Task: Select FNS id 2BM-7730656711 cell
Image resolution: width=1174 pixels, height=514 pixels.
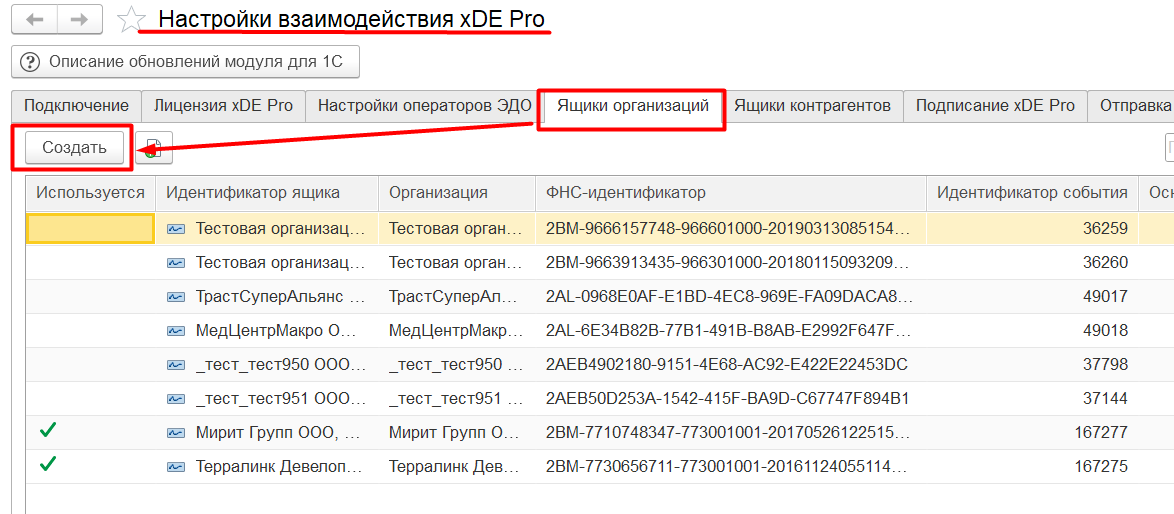Action: pyautogui.click(x=731, y=467)
